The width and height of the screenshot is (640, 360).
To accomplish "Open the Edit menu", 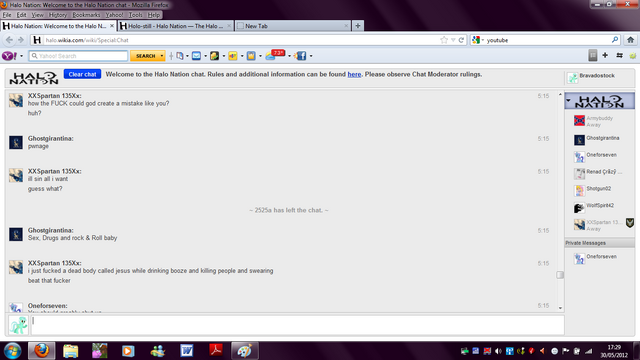I will [x=21, y=15].
